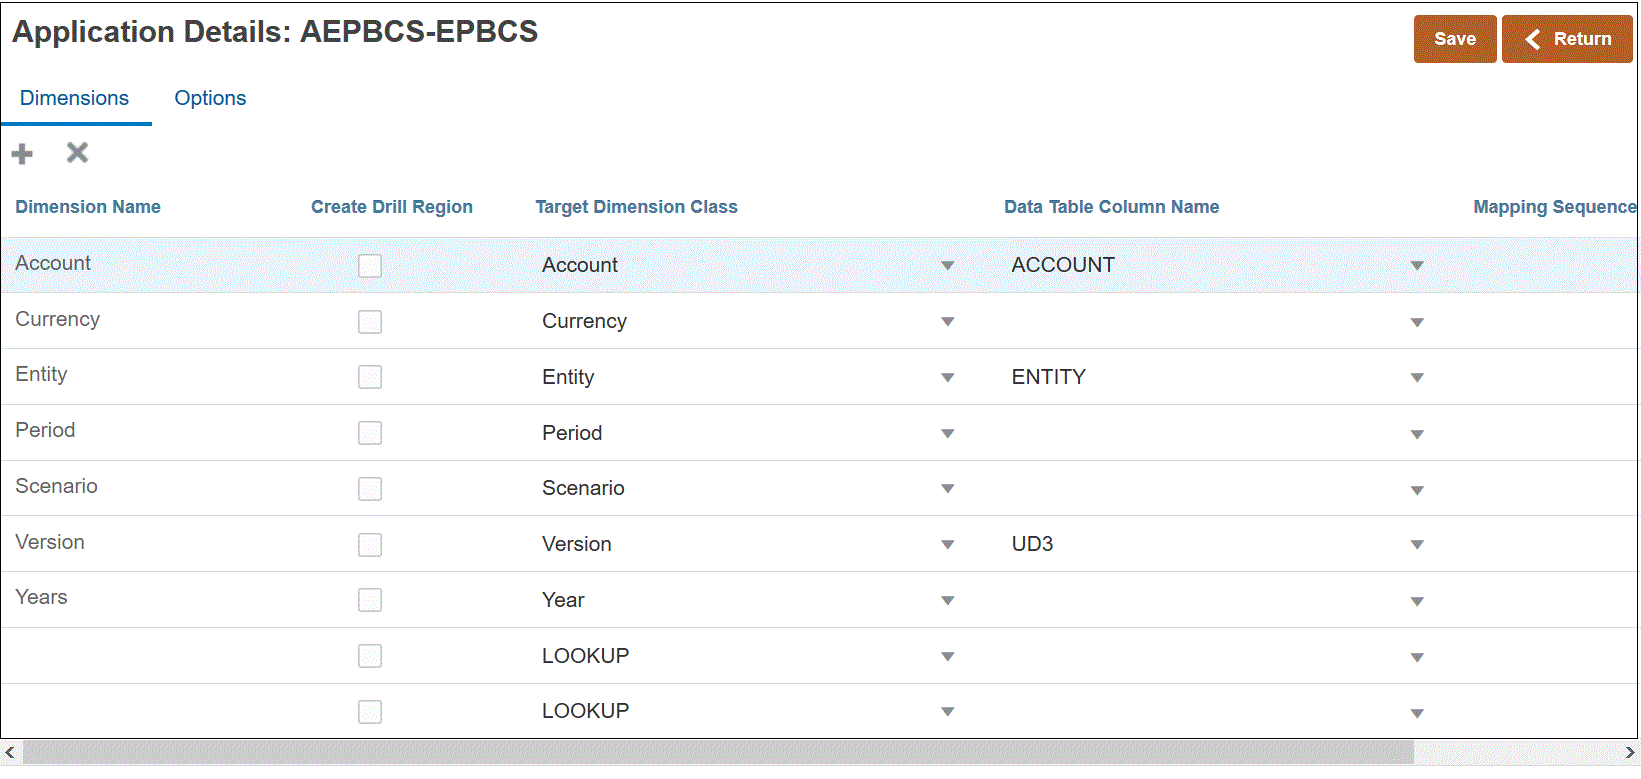Click the horizontal scrollbar thumb
The image size is (1641, 779).
pos(718,753)
